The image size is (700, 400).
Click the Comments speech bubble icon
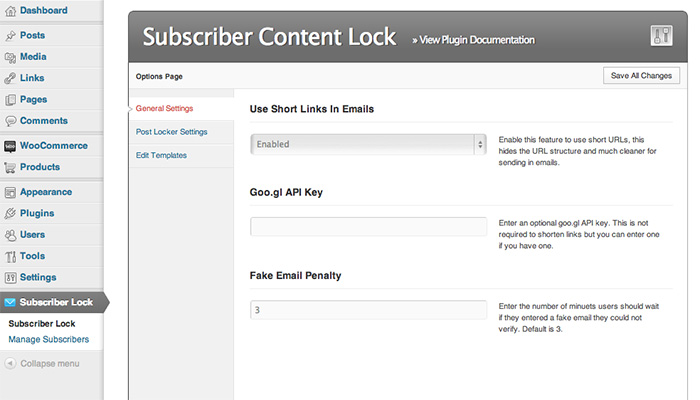click(10, 121)
